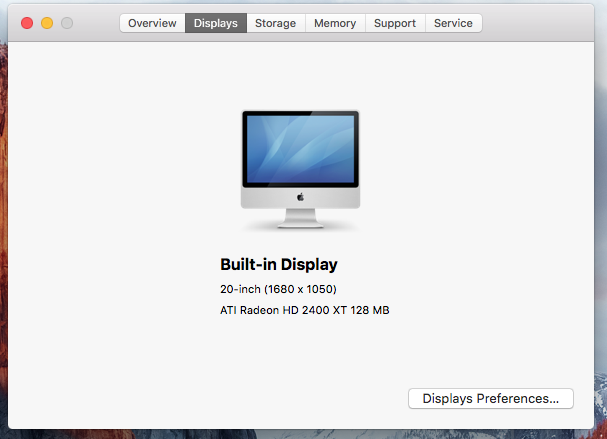Open Displays Preferences

(491, 398)
